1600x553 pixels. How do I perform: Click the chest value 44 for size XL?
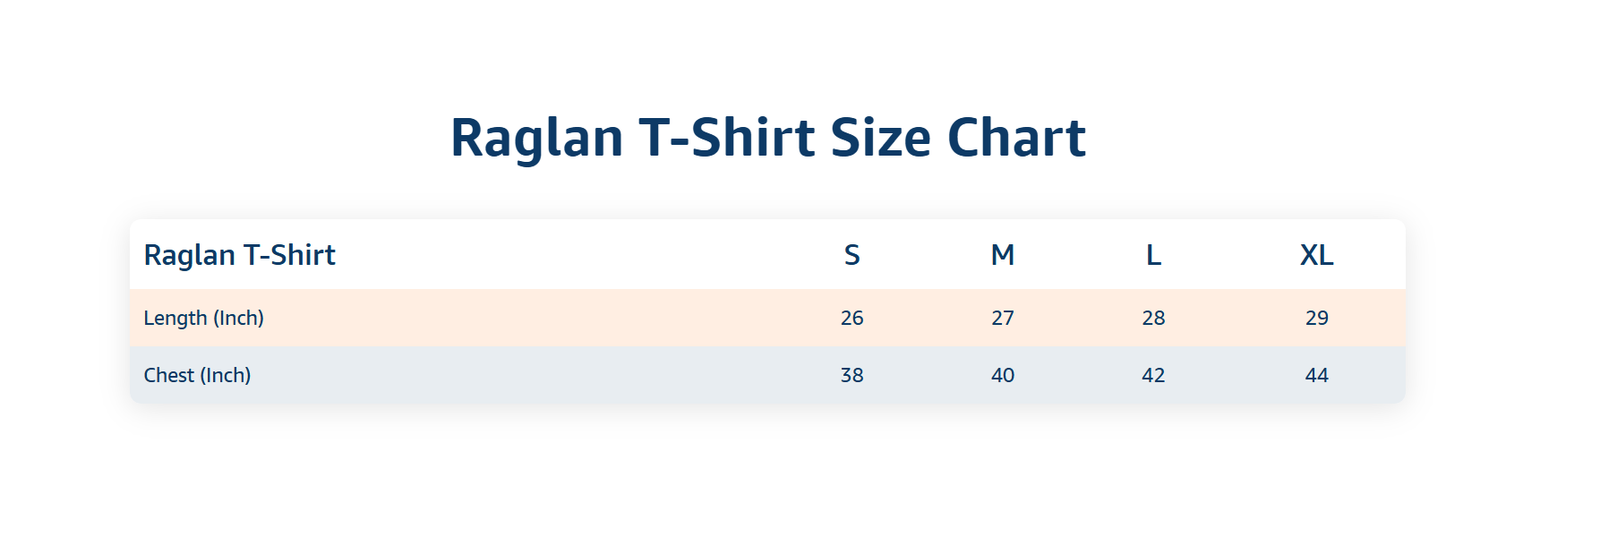point(1317,375)
